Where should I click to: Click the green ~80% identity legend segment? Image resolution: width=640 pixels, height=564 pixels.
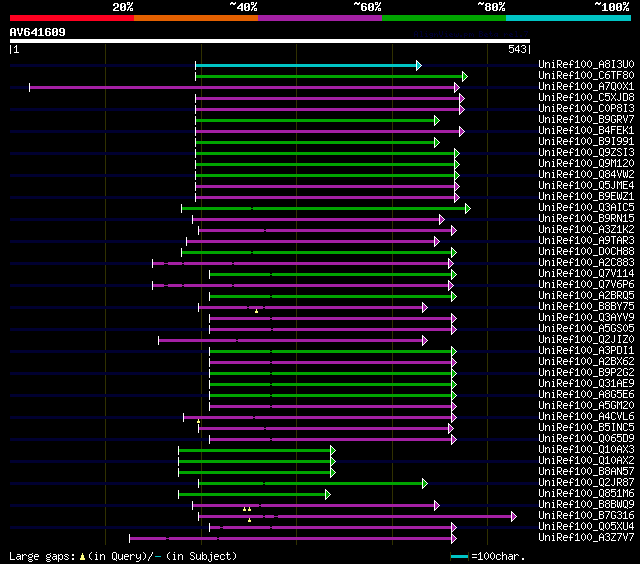(x=444, y=18)
